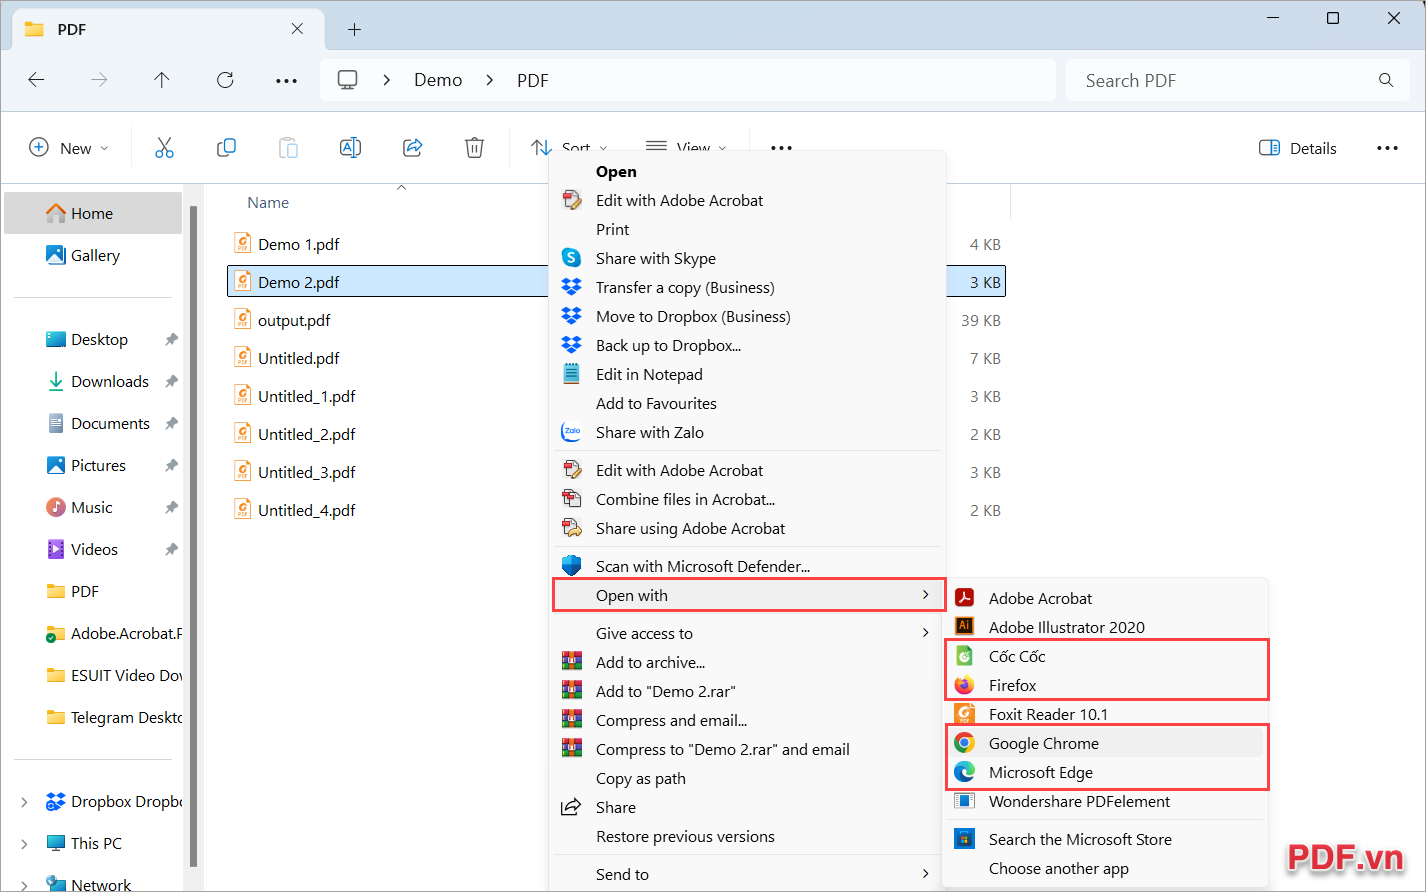1426x892 pixels.
Task: Open the Sort dropdown
Action: [x=569, y=148]
